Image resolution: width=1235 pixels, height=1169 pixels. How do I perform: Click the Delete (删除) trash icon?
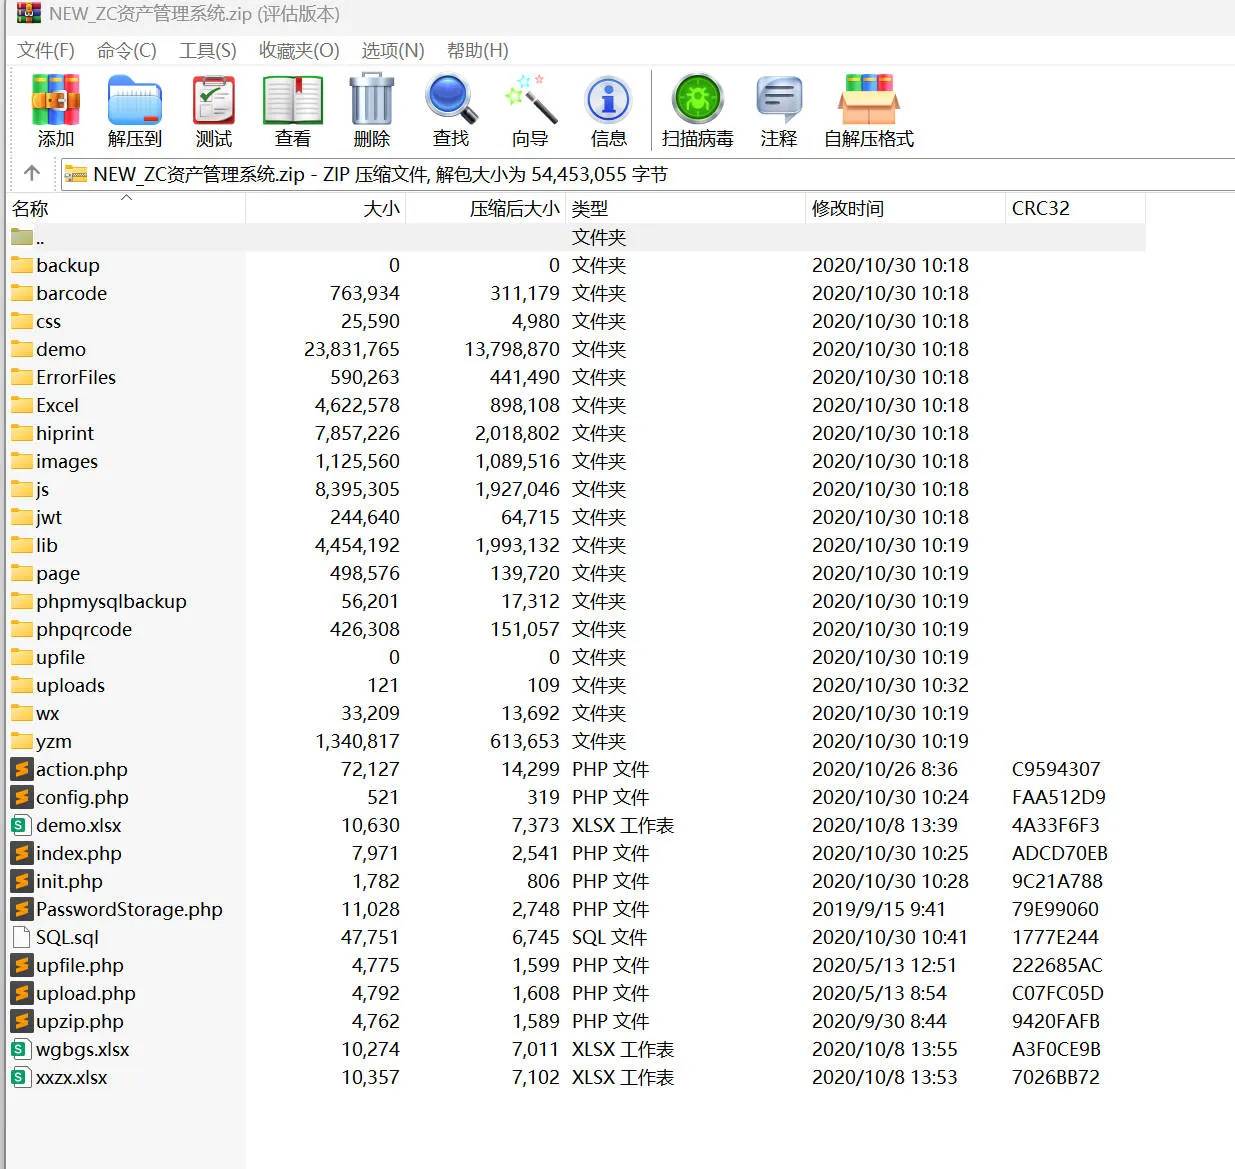(x=372, y=100)
